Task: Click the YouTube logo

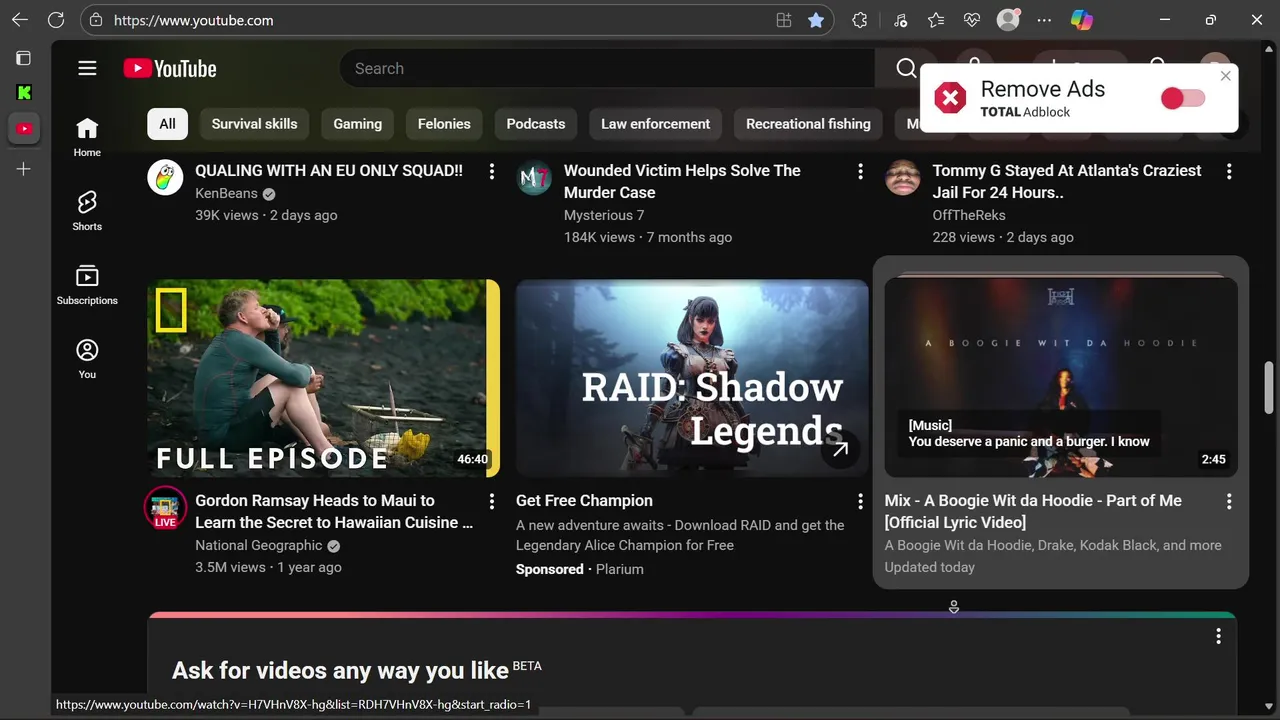Action: click(x=170, y=68)
